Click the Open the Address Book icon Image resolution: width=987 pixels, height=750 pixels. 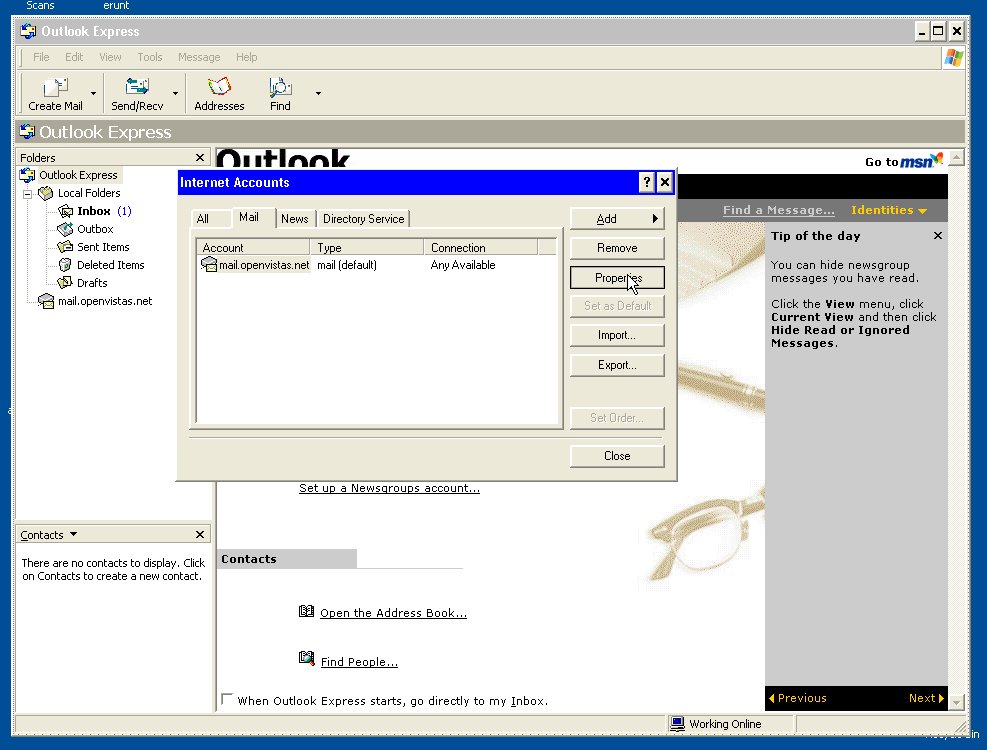click(307, 611)
